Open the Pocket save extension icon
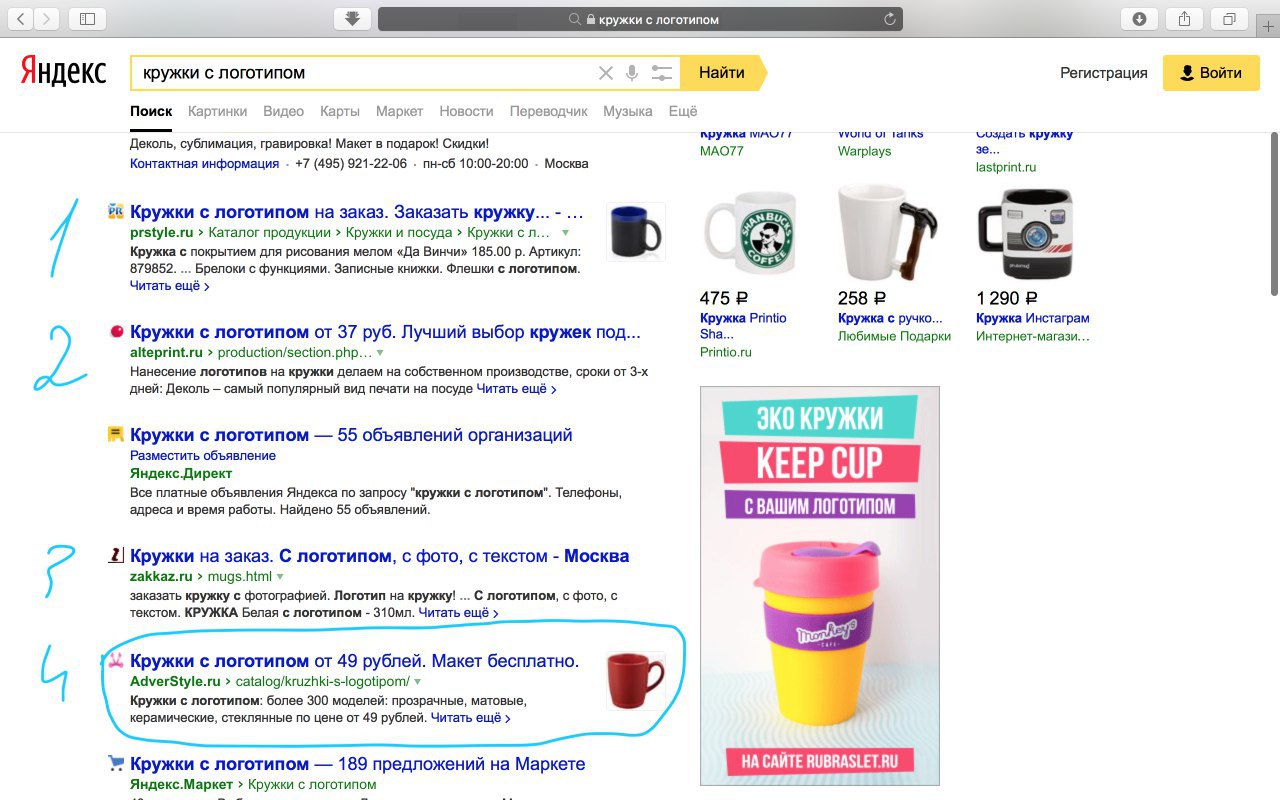 point(352,19)
